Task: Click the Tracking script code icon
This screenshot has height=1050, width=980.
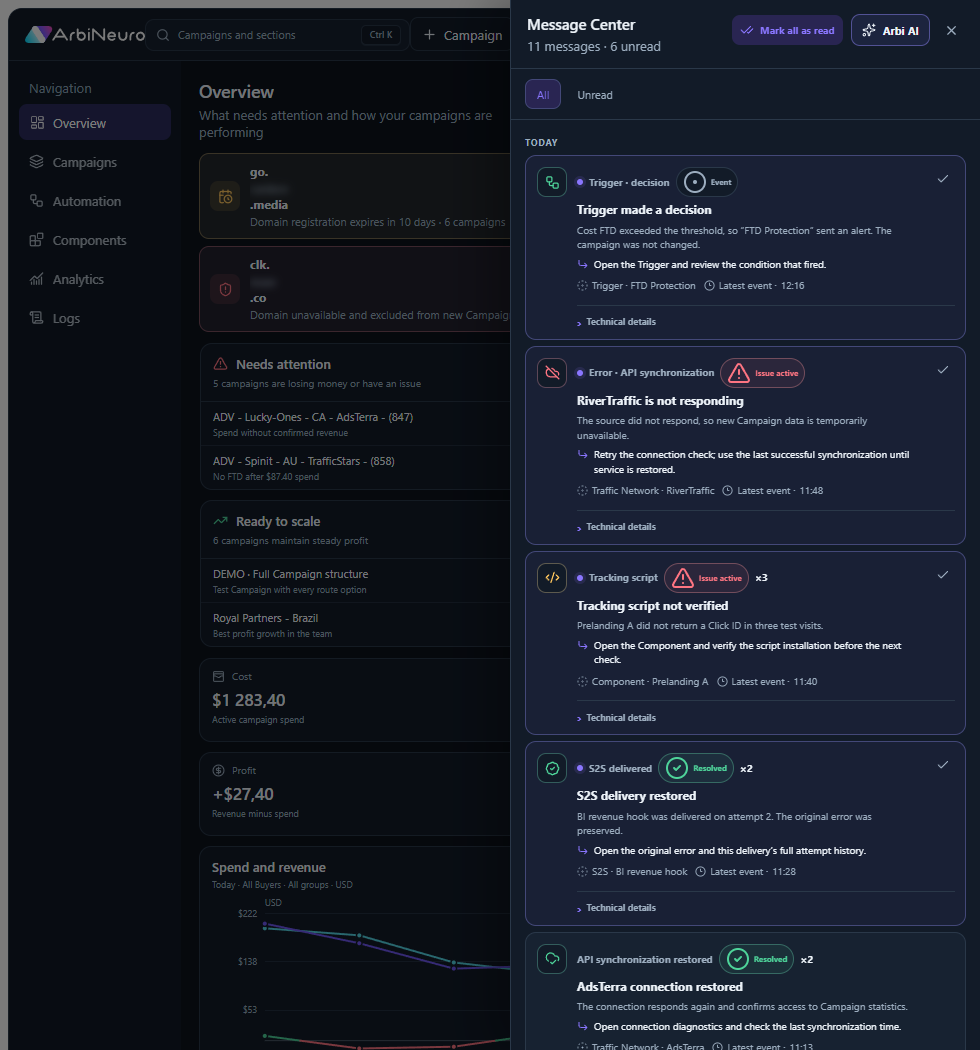Action: pyautogui.click(x=552, y=578)
